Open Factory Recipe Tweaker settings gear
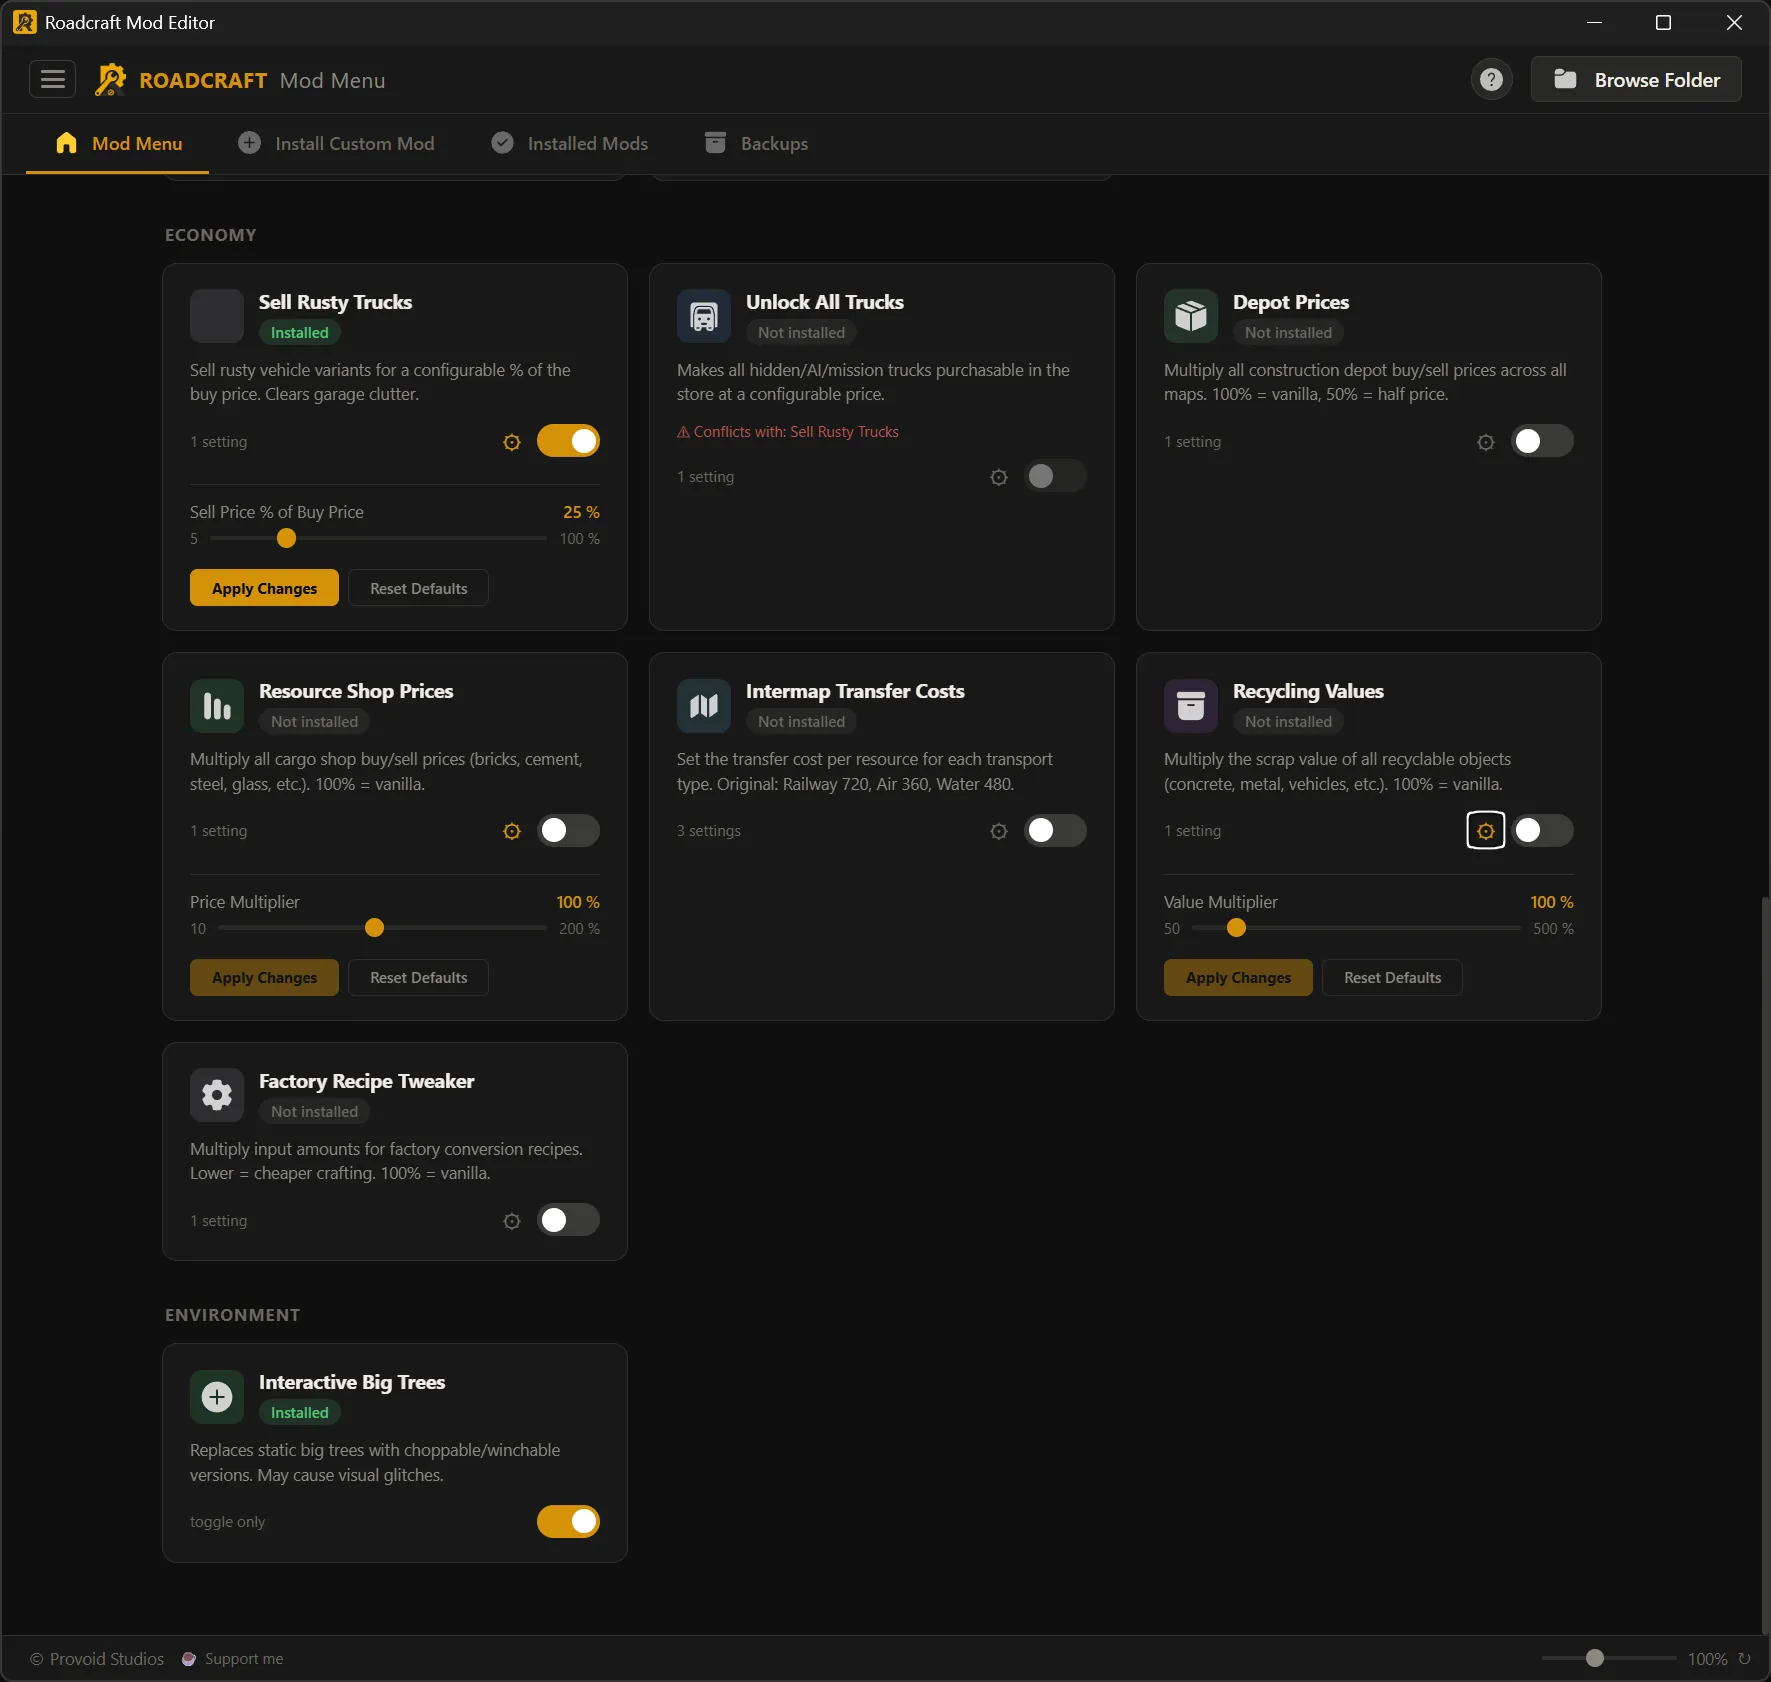 coord(512,1221)
